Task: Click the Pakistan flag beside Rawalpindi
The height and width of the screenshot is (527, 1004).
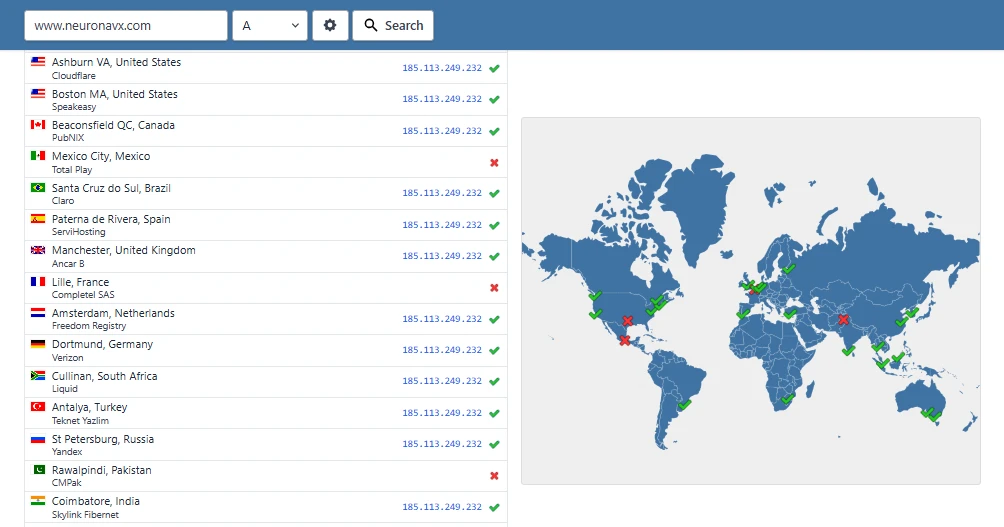Action: pos(38,469)
